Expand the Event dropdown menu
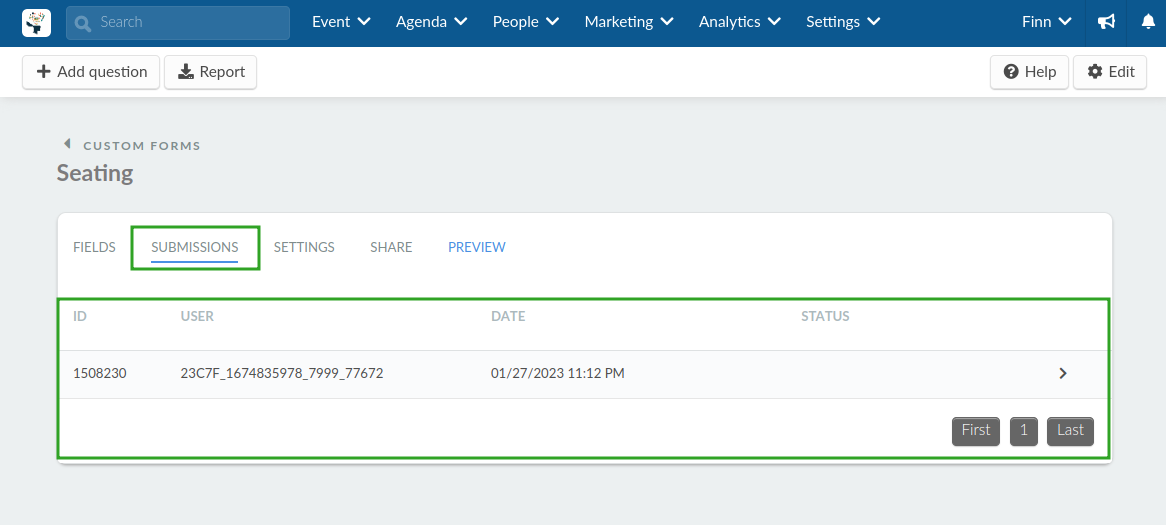Screen dimensions: 1166x525 pos(341,22)
